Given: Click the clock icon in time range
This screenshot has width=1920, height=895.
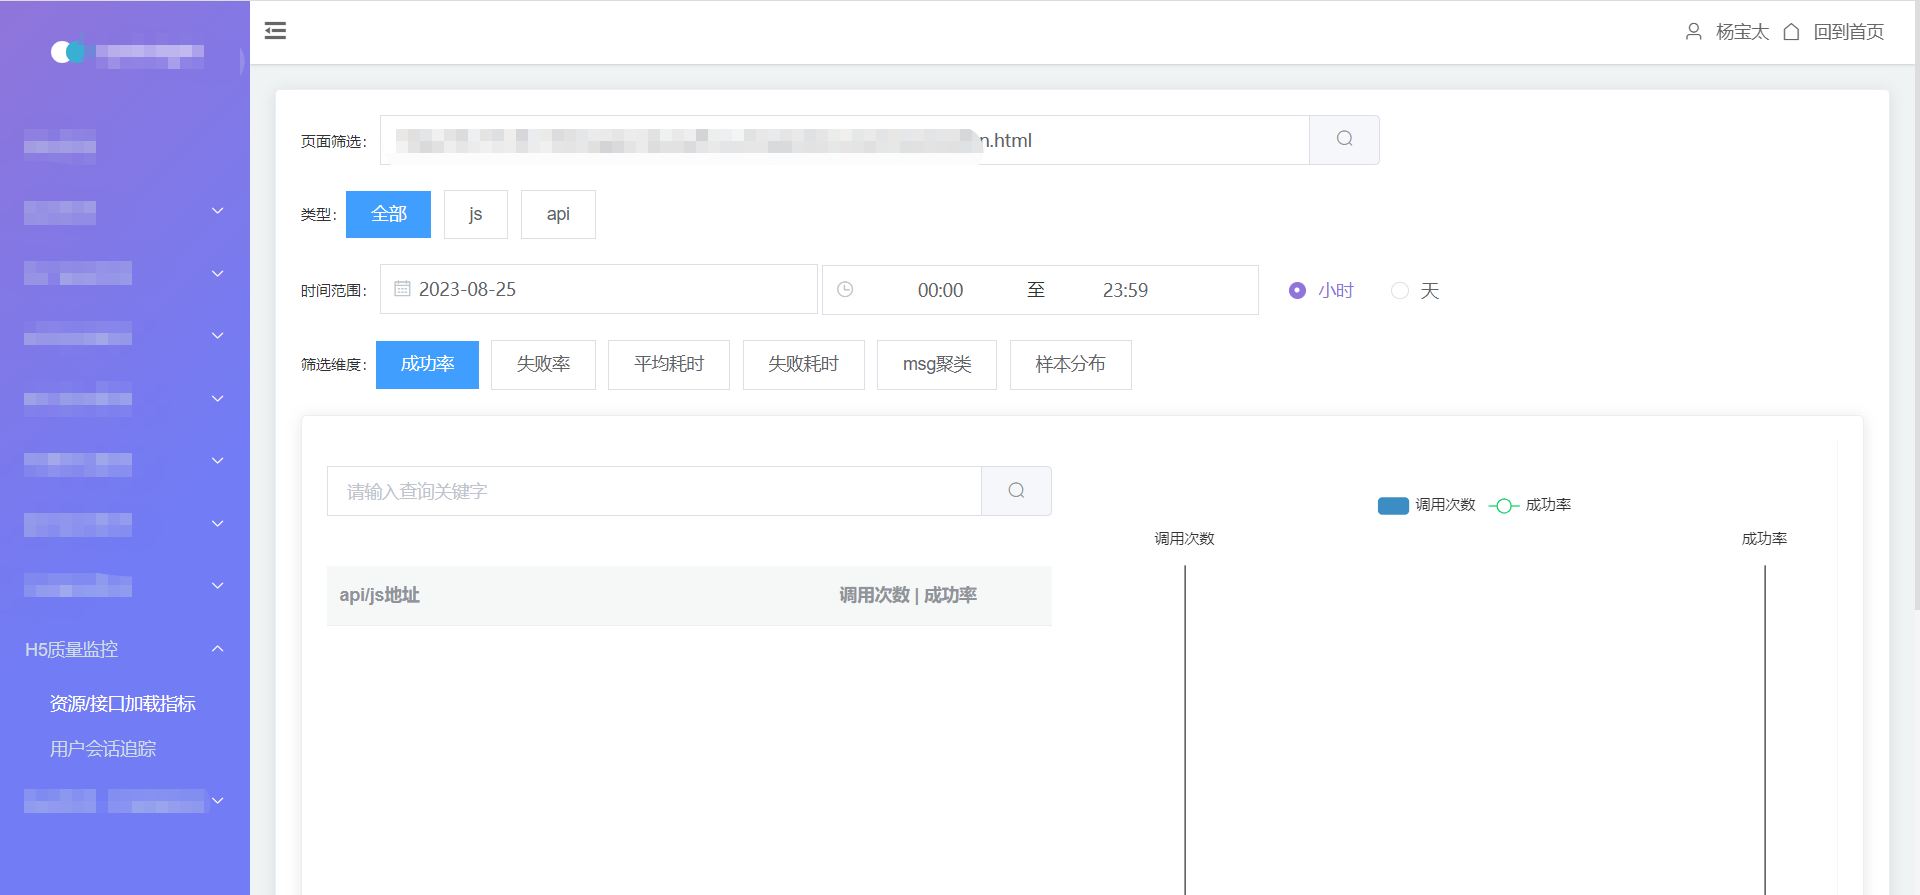Looking at the screenshot, I should pyautogui.click(x=845, y=289).
